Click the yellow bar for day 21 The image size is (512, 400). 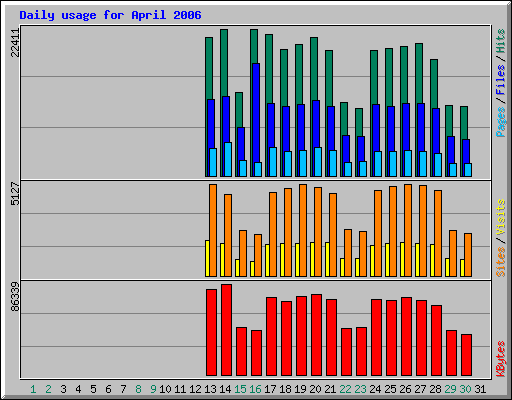click(x=327, y=259)
